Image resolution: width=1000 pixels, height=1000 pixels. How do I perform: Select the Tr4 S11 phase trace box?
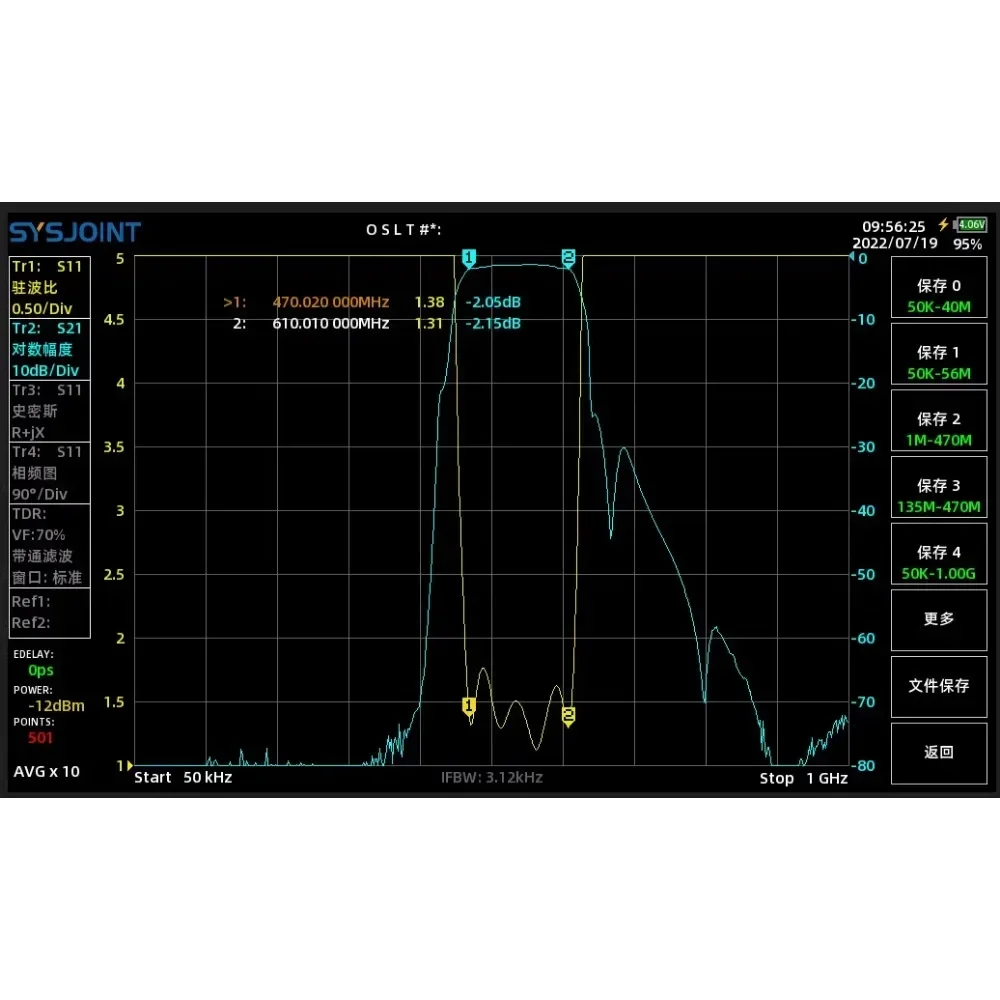pos(50,473)
